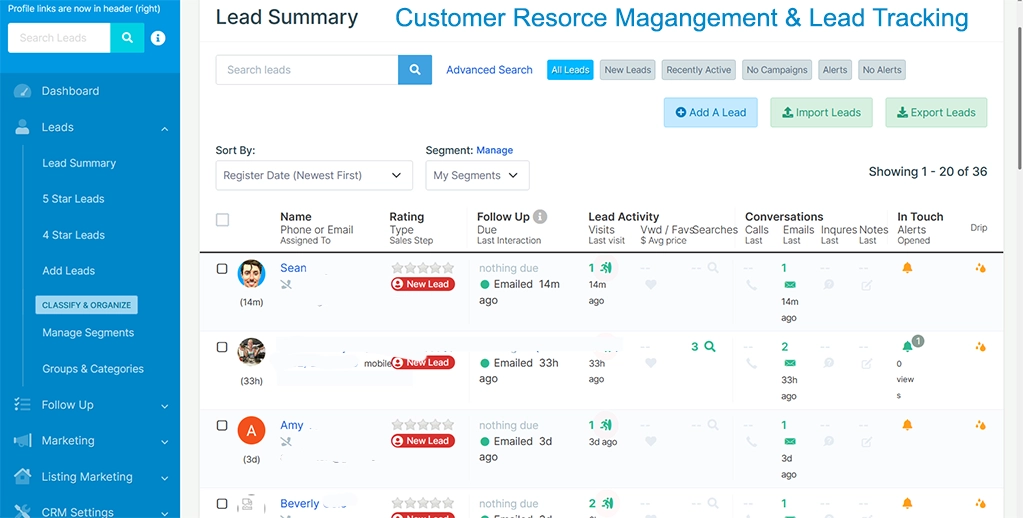Image resolution: width=1023 pixels, height=518 pixels.
Task: Click the email envelope icon in Sean's row
Action: click(789, 285)
